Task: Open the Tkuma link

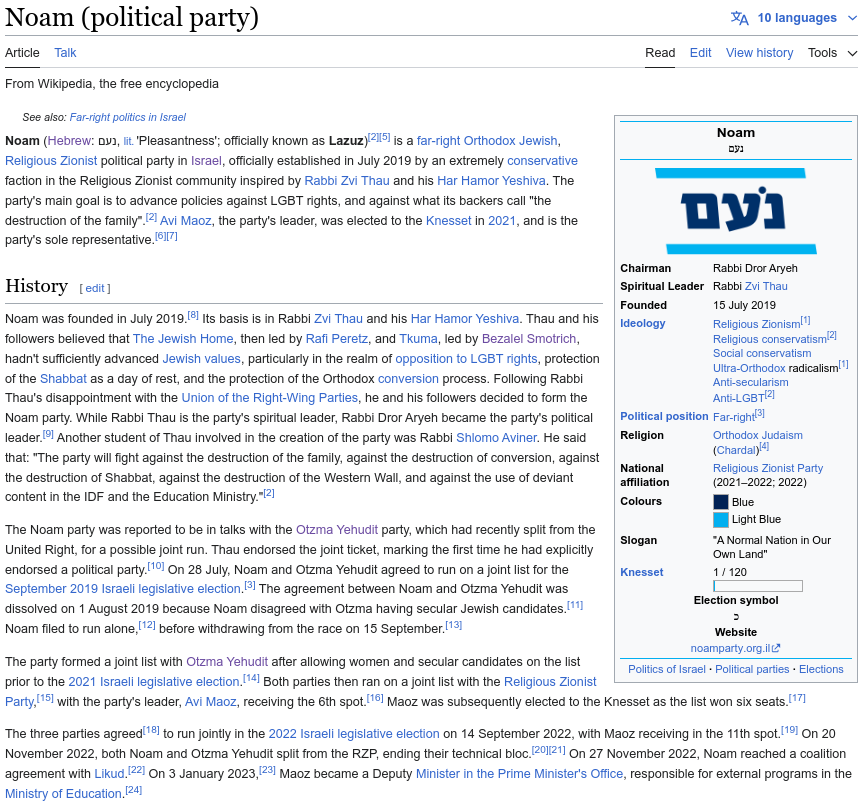Action: click(418, 339)
